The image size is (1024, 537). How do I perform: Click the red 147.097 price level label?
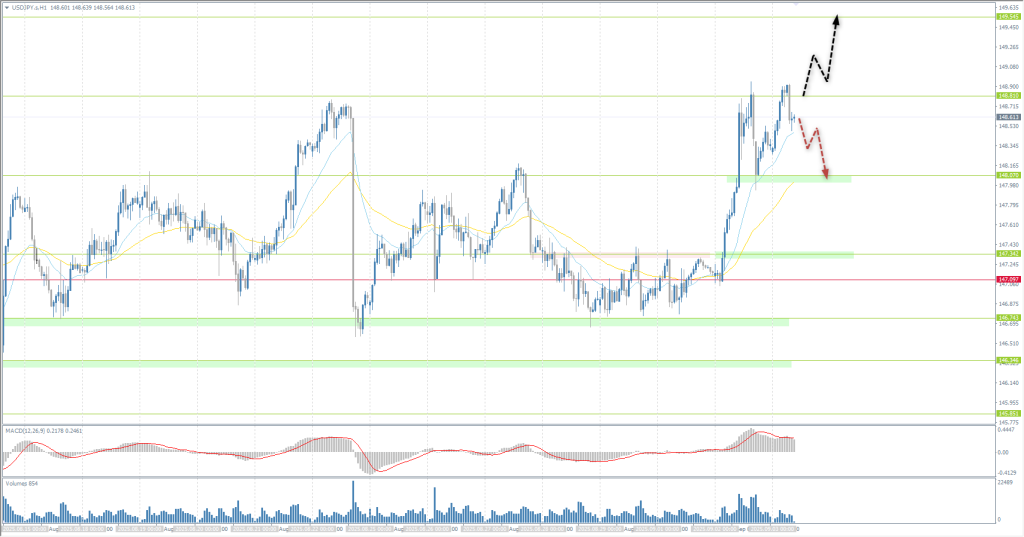1007,279
